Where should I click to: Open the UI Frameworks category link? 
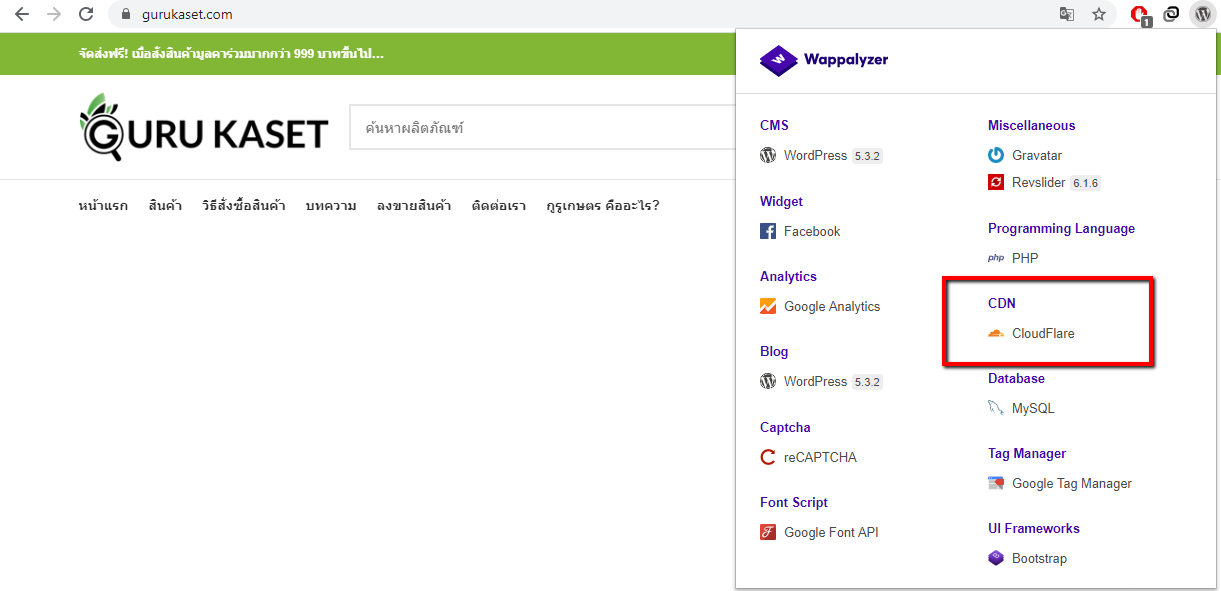pos(1034,529)
